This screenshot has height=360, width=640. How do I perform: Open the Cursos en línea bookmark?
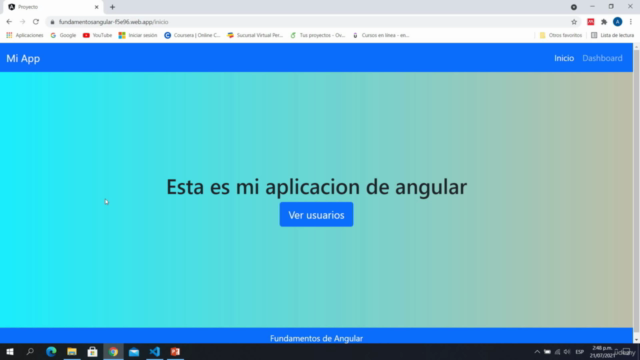(x=381, y=36)
